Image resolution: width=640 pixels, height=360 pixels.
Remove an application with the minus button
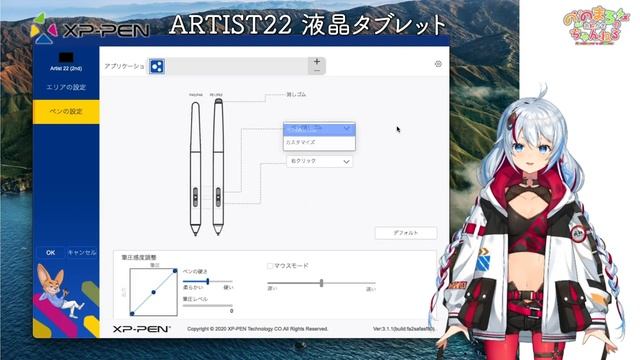[x=317, y=71]
